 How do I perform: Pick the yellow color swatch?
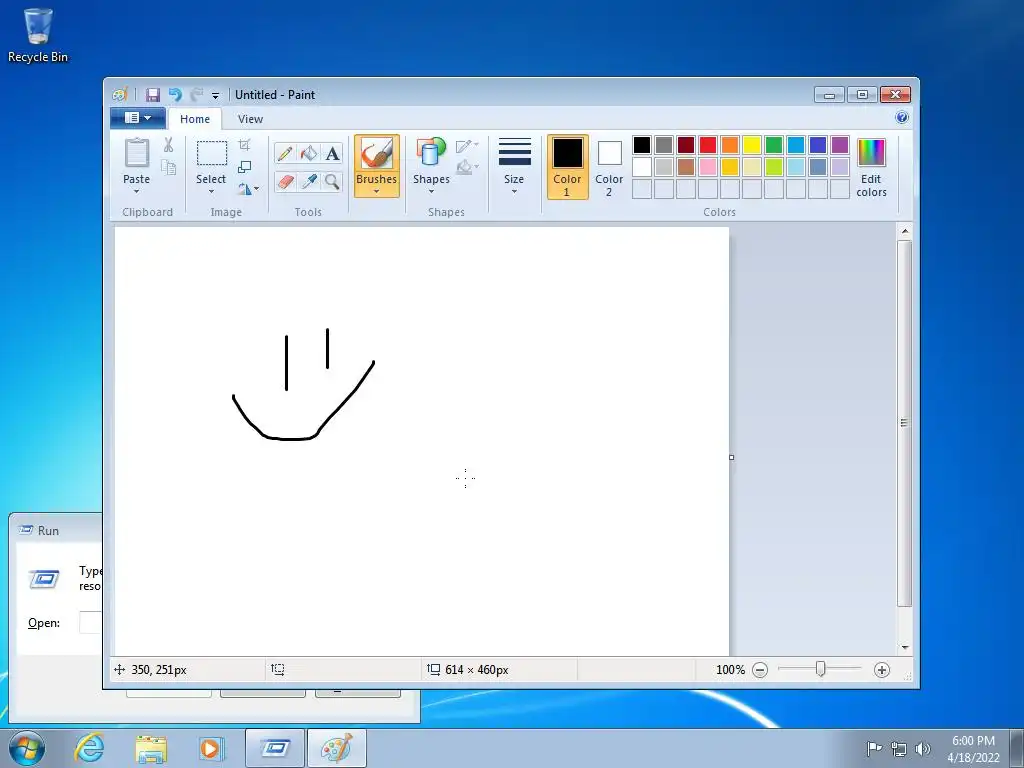point(752,144)
